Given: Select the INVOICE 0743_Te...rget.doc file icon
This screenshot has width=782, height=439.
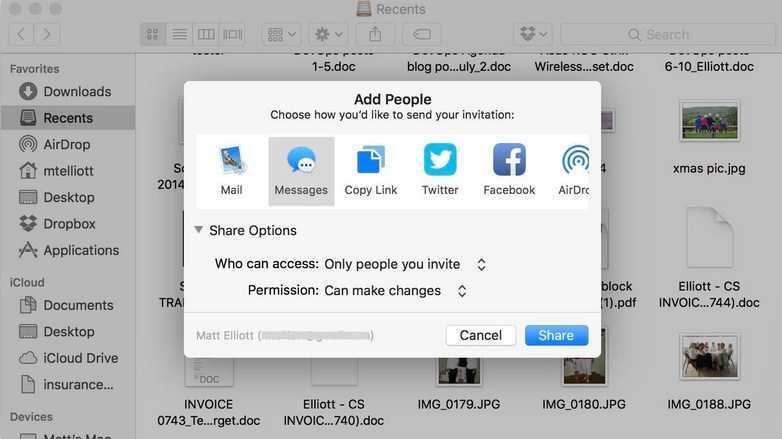Looking at the screenshot, I should (209, 372).
